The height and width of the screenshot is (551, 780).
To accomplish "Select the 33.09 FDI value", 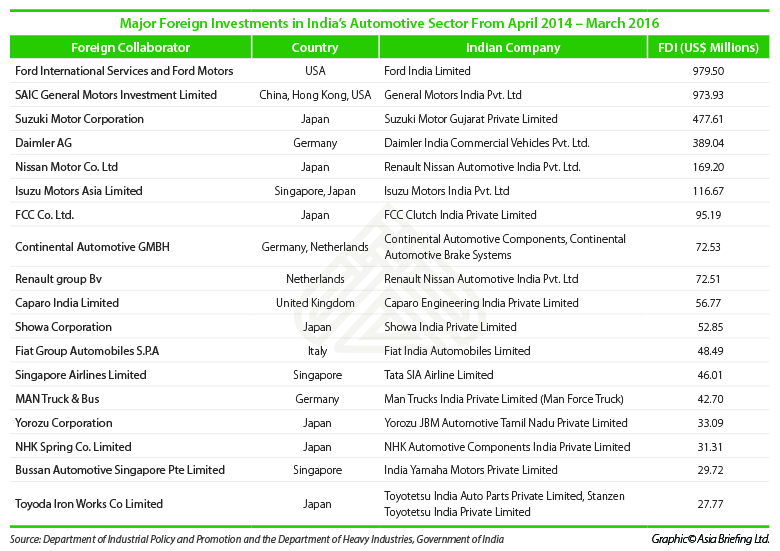I will (710, 423).
